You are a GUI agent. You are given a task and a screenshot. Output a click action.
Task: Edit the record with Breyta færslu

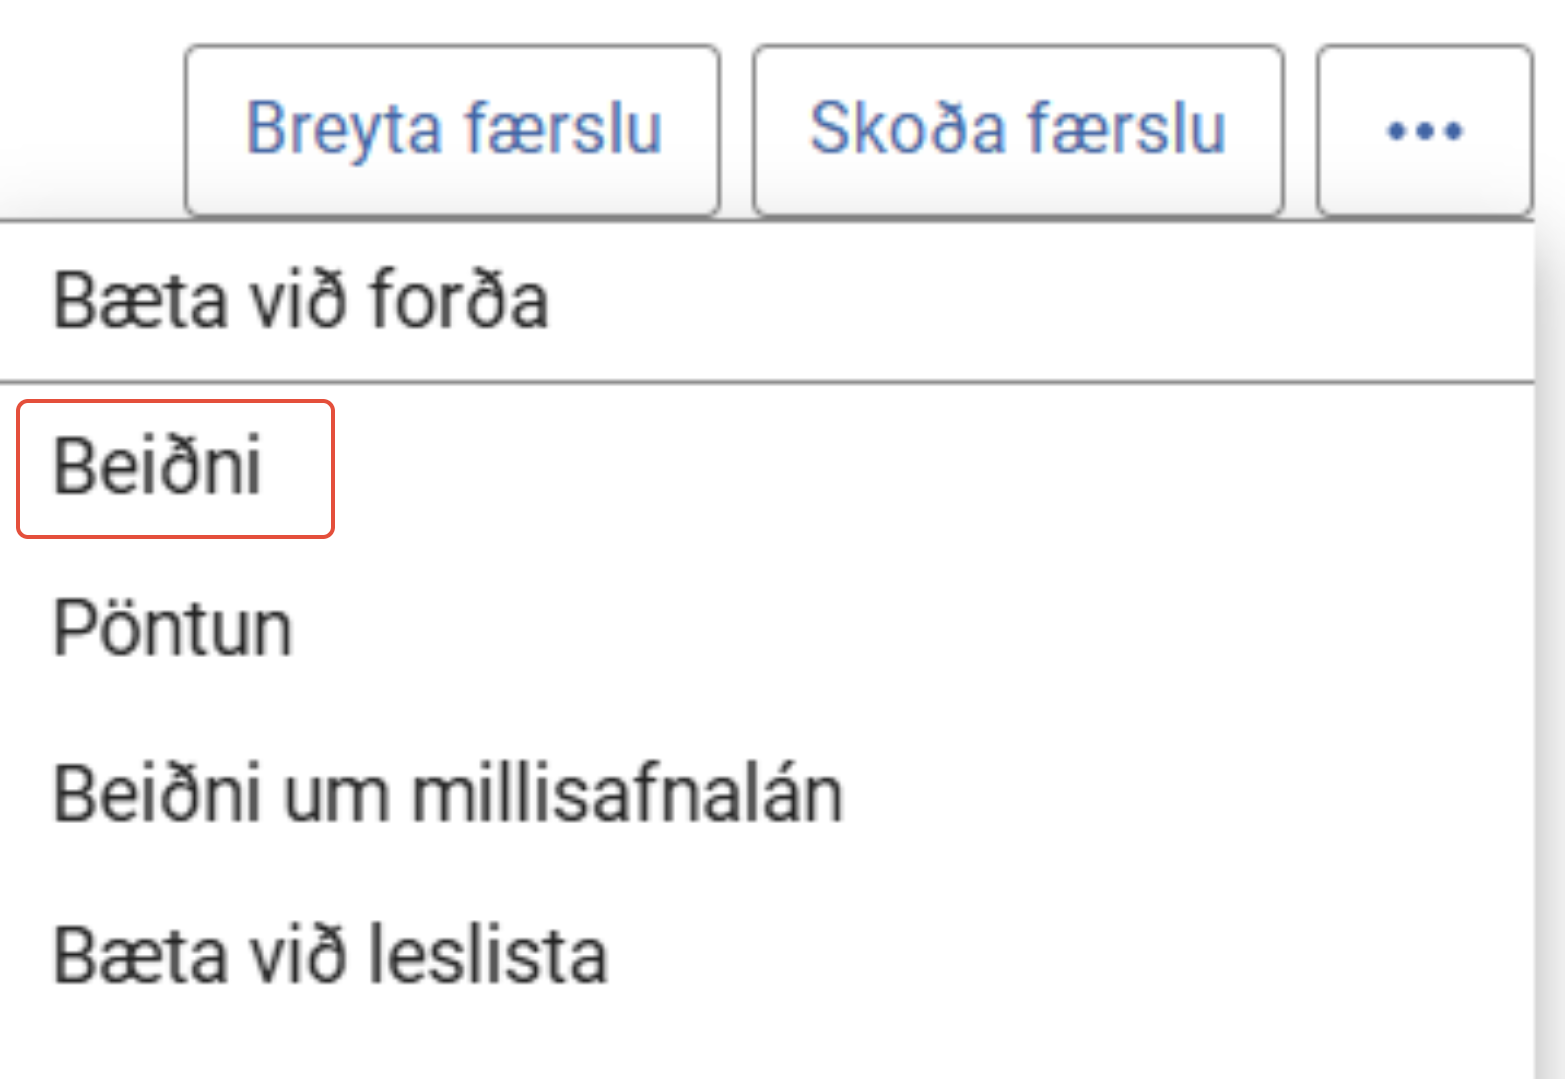pyautogui.click(x=452, y=130)
